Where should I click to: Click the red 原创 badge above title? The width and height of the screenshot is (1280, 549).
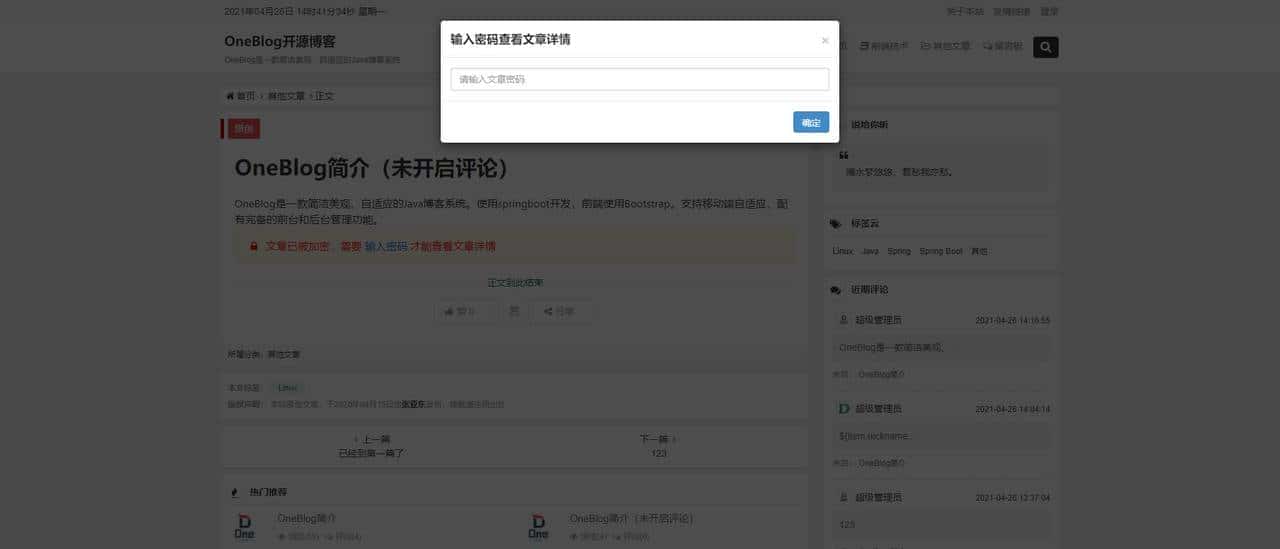point(242,128)
